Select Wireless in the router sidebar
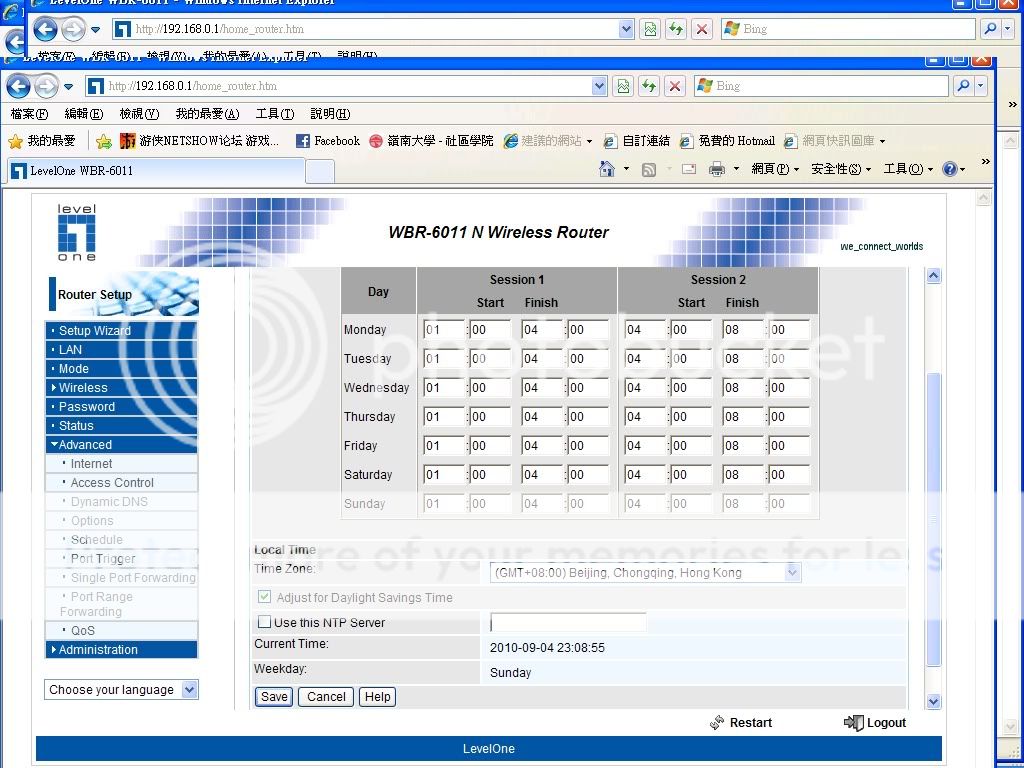 tap(83, 388)
